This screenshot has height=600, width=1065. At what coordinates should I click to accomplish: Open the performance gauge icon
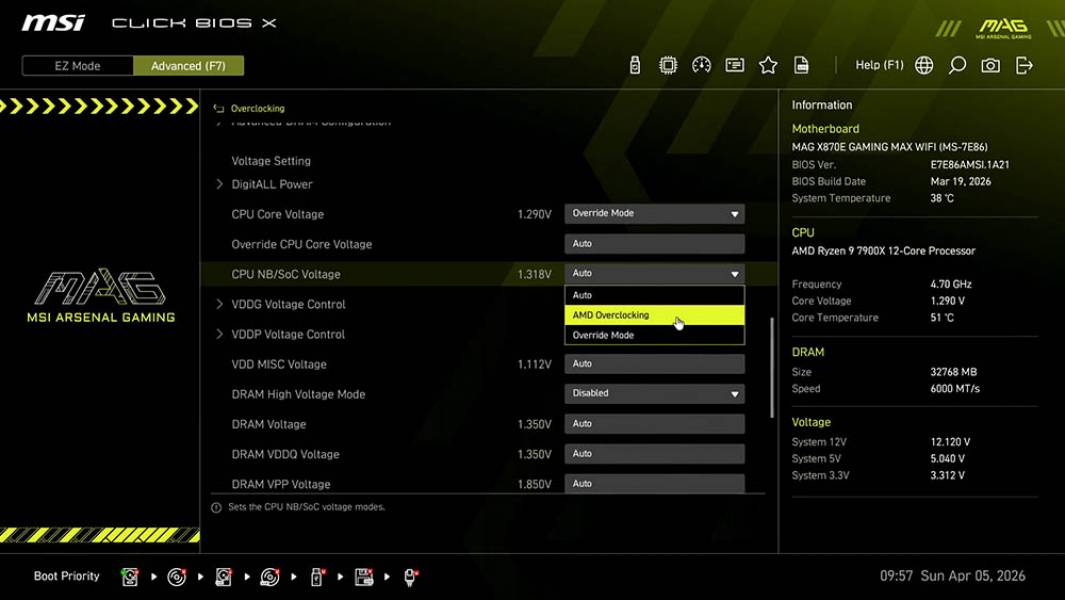[x=701, y=64]
